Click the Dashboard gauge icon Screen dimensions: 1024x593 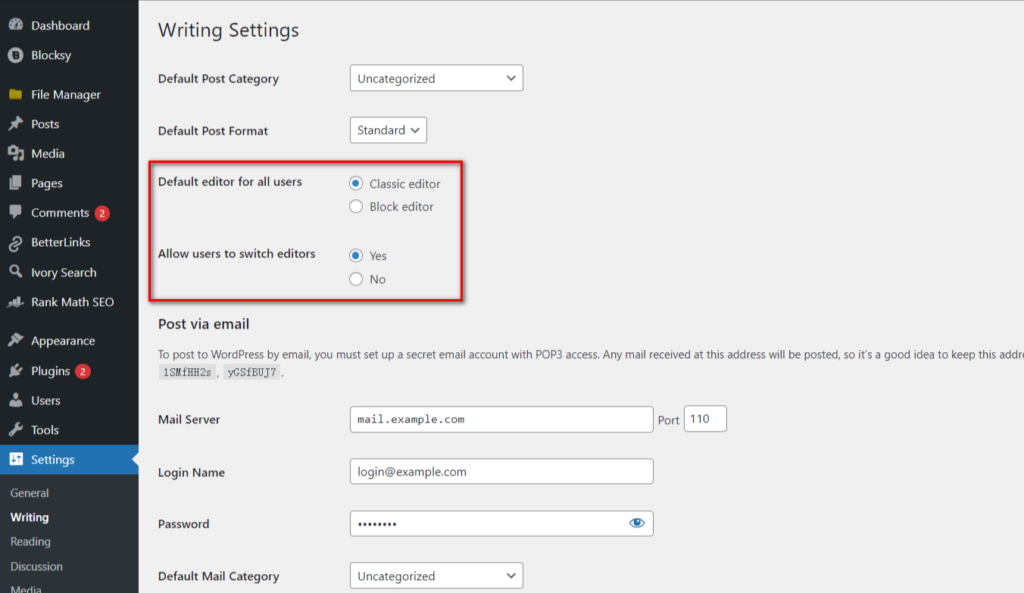[x=16, y=25]
